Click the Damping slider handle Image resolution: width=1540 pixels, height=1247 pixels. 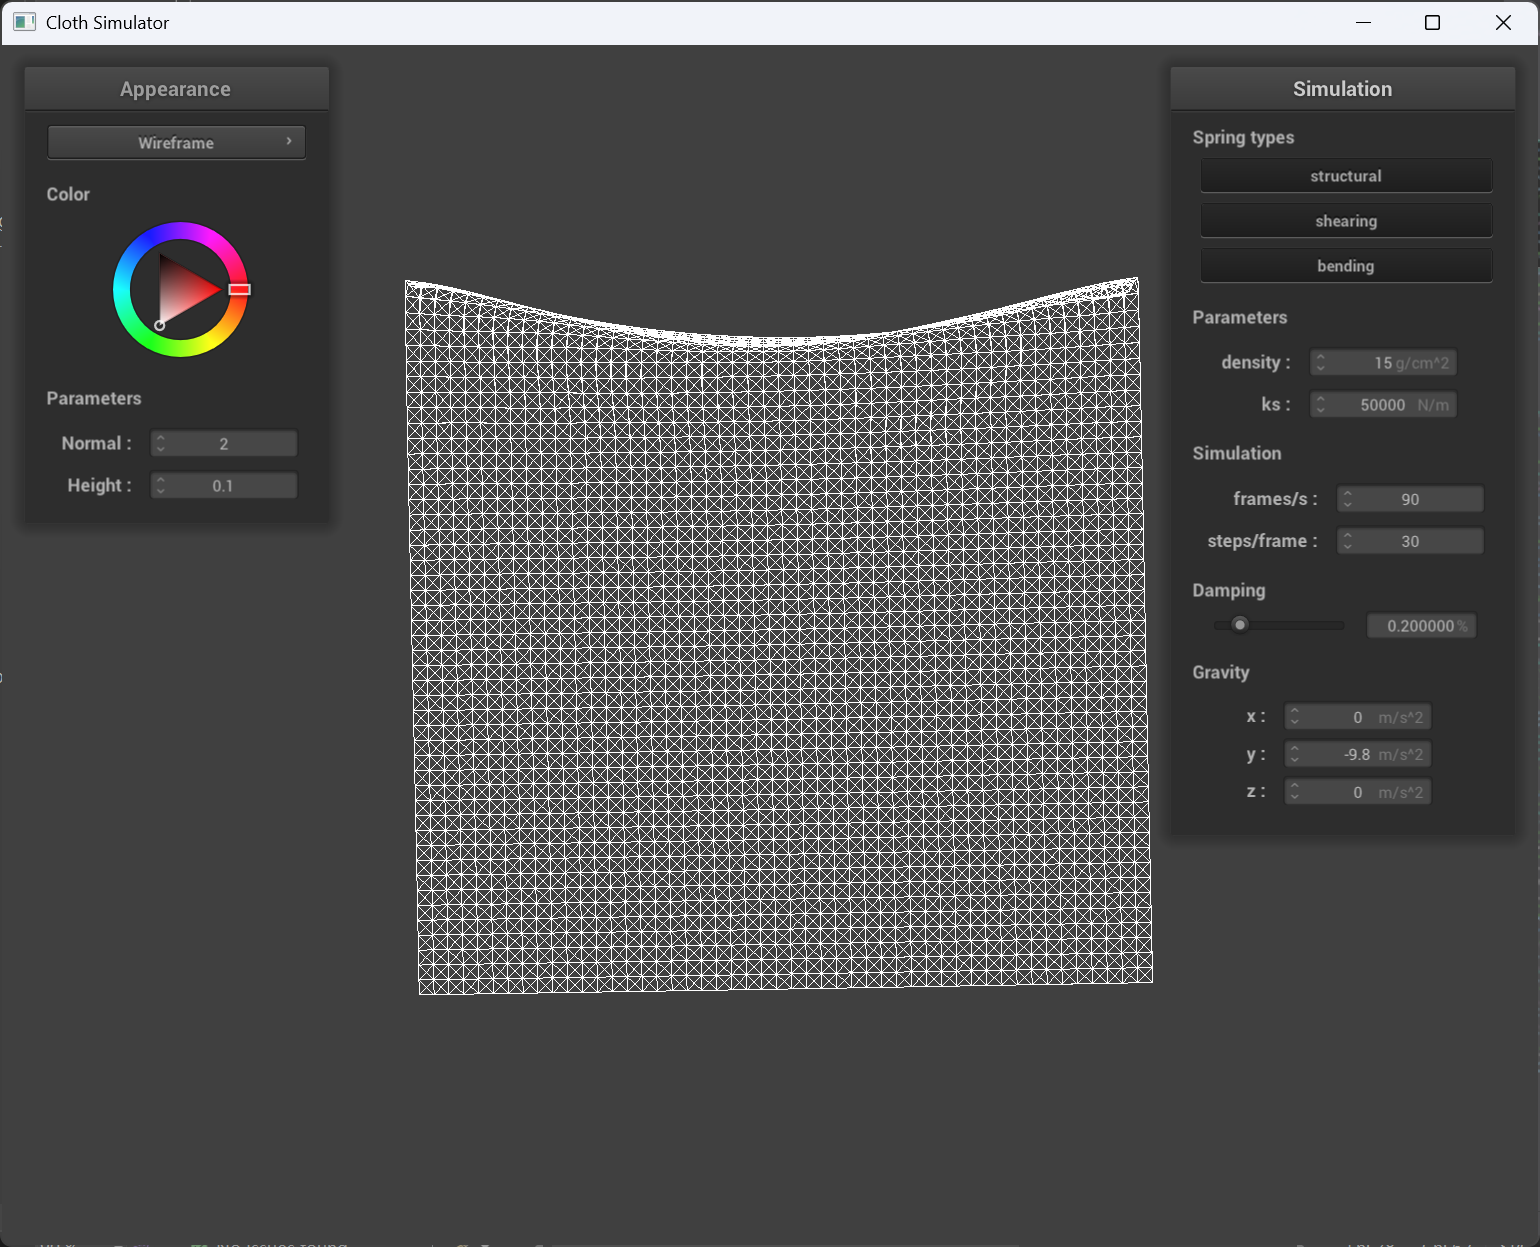coord(1240,625)
